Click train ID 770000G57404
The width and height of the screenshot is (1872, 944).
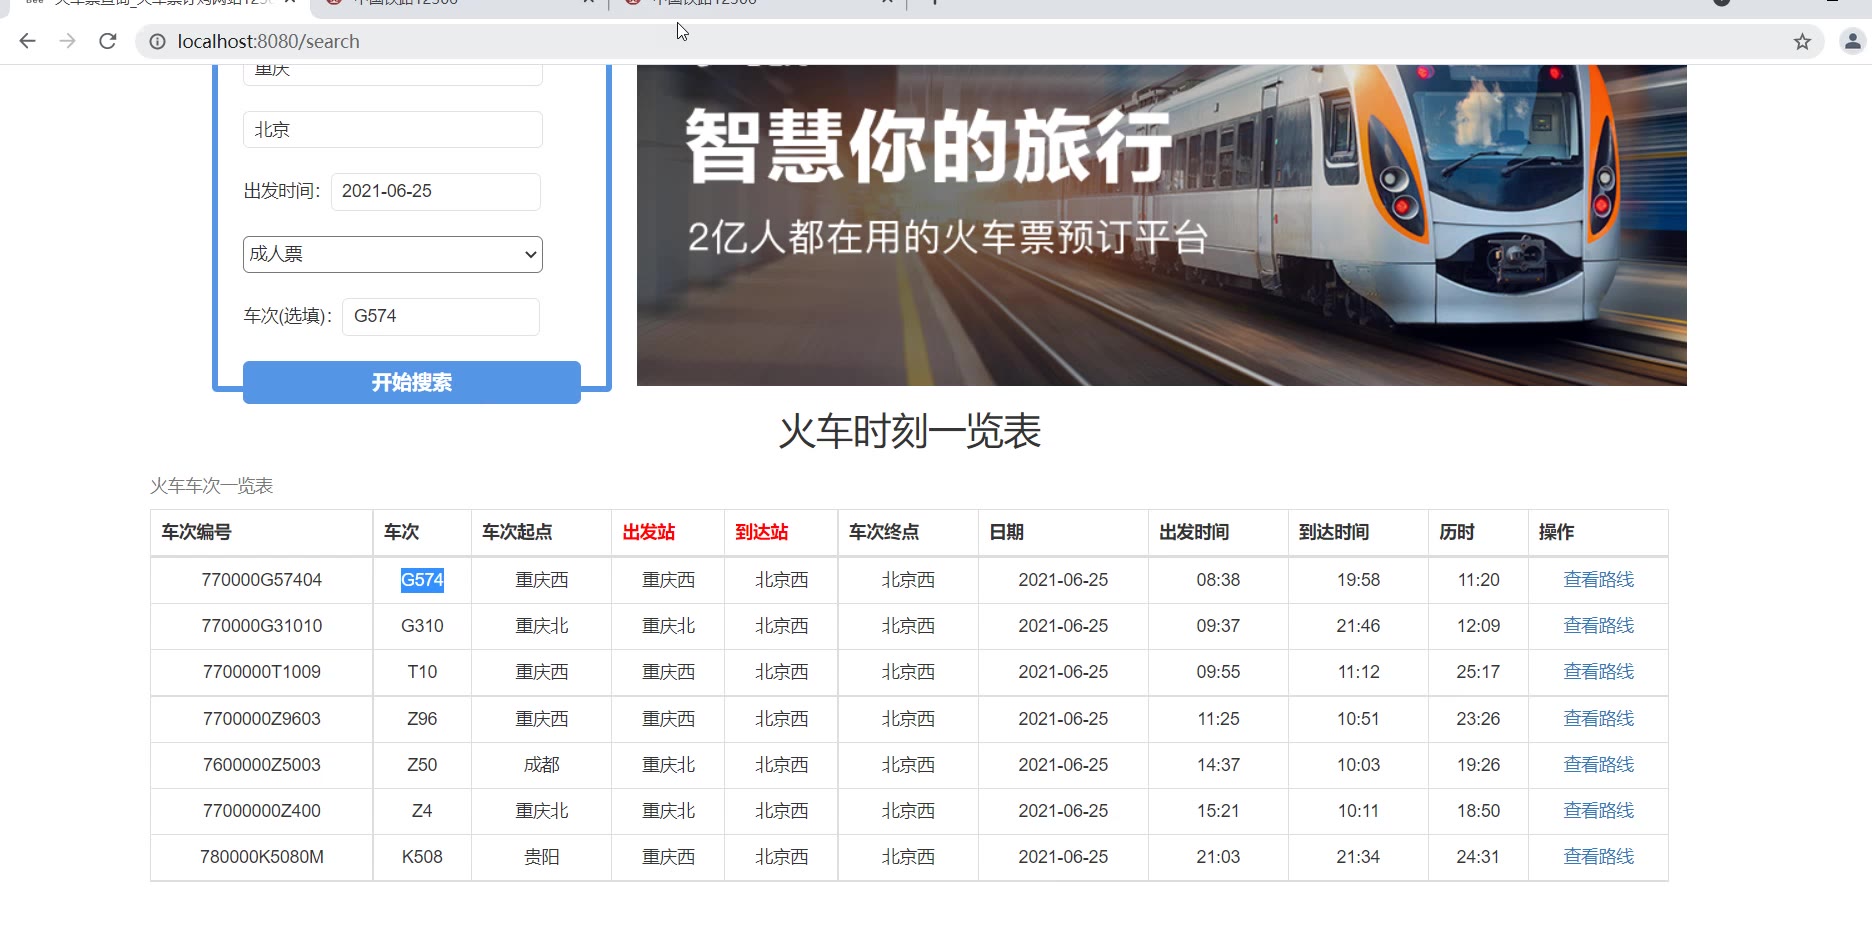pos(262,580)
